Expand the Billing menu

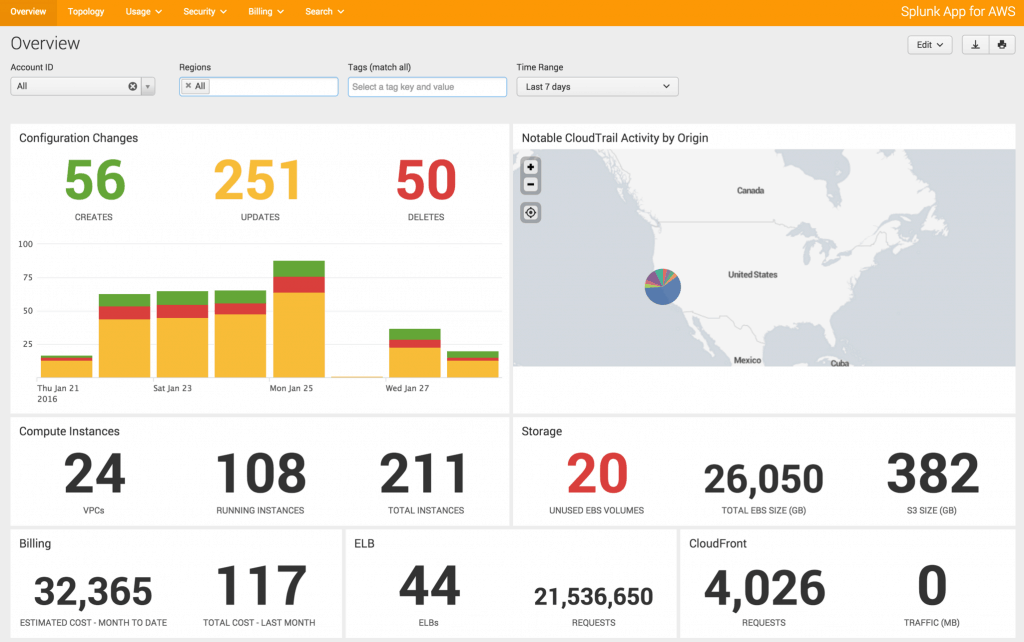pos(266,12)
